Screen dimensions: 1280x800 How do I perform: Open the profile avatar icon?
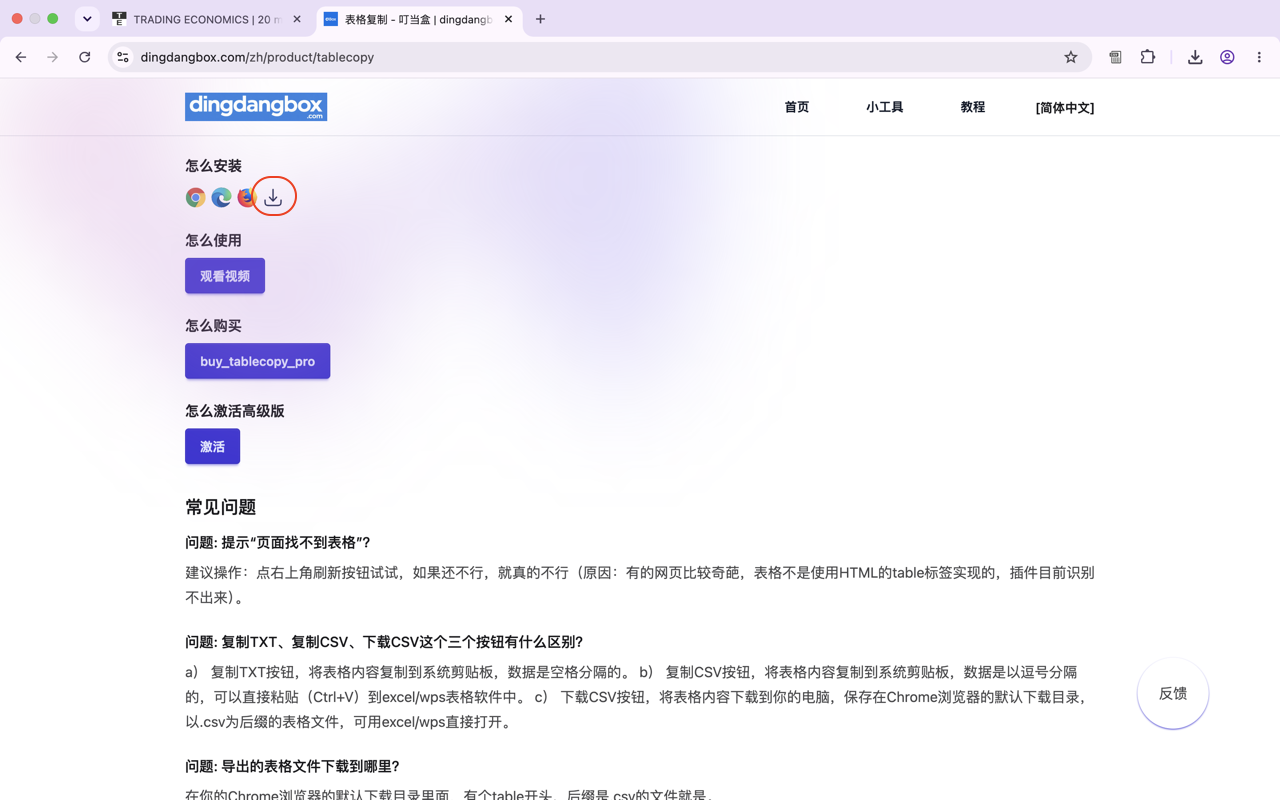click(x=1227, y=57)
